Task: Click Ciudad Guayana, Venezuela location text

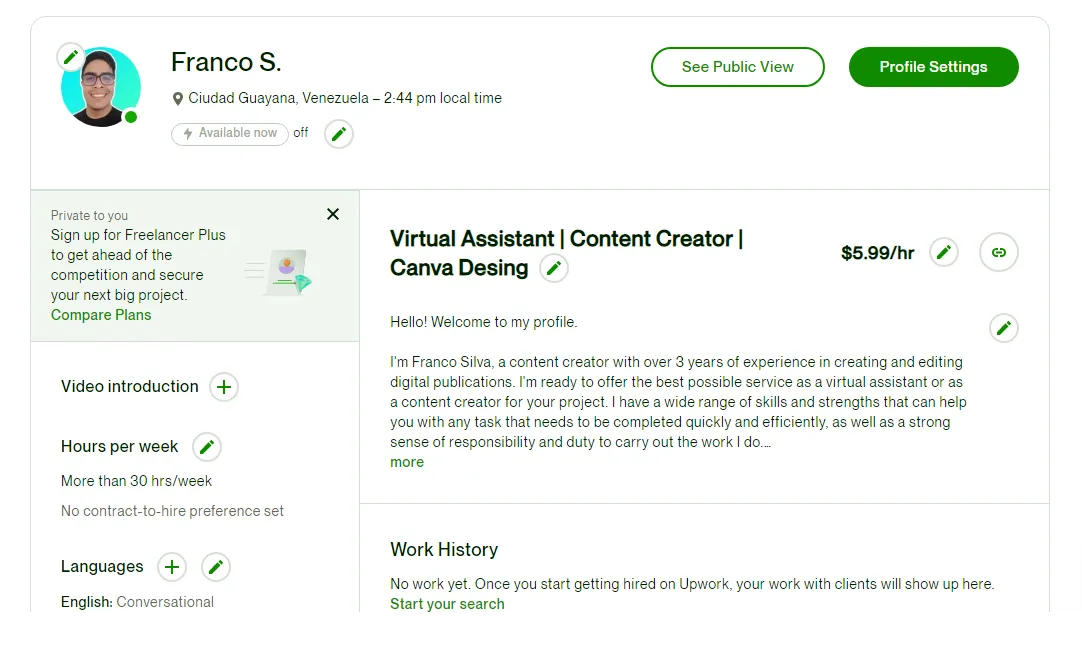Action: point(279,98)
